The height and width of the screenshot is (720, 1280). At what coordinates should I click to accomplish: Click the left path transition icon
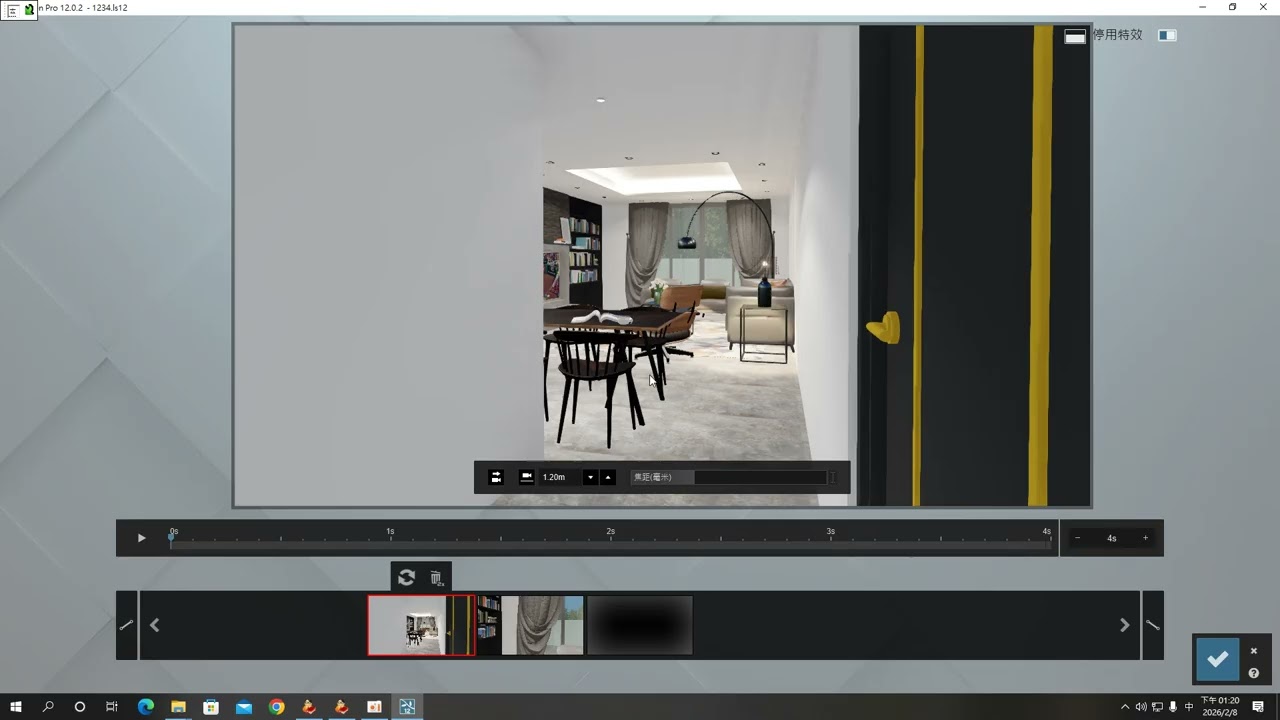pyautogui.click(x=127, y=625)
